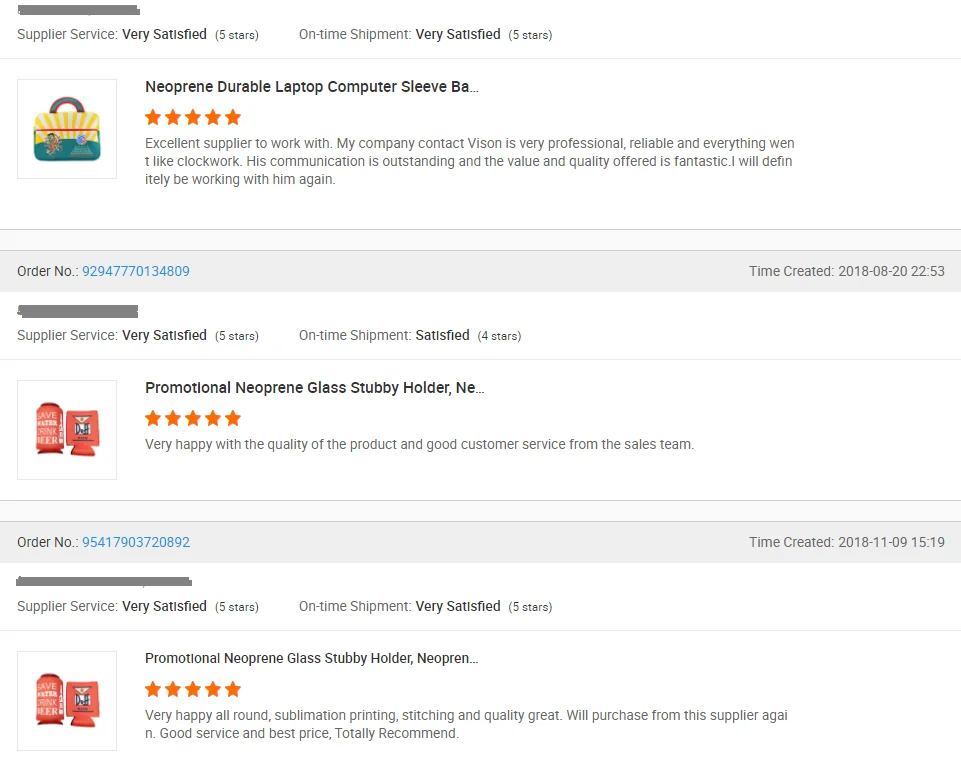The width and height of the screenshot is (961, 766).
Task: Click the fifth star of the laptop sleeve review rating
Action: point(233,117)
